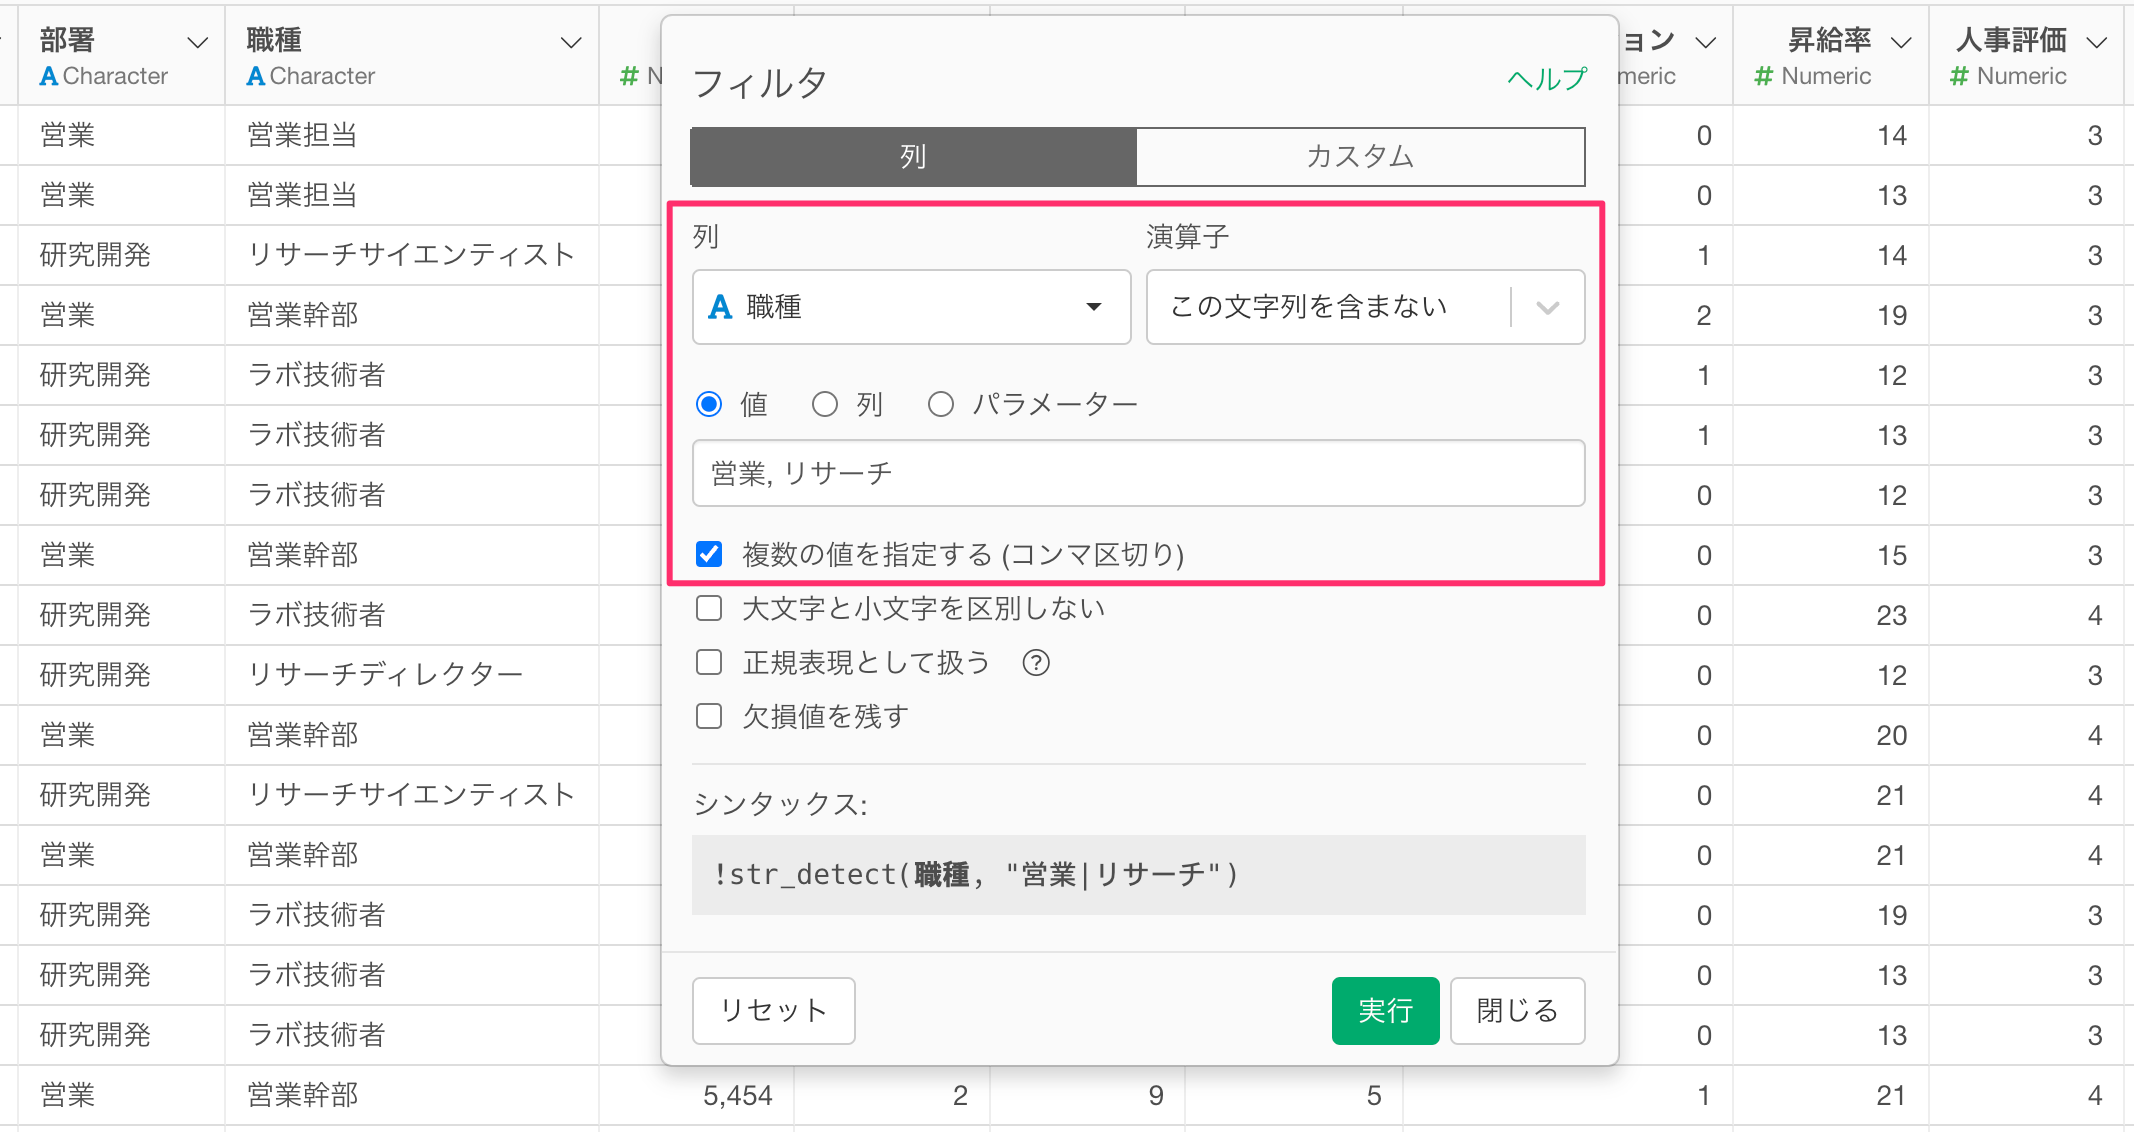This screenshot has height=1132, width=2134.
Task: Open the 演算子 operator dropdown
Action: pyautogui.click(x=1364, y=307)
